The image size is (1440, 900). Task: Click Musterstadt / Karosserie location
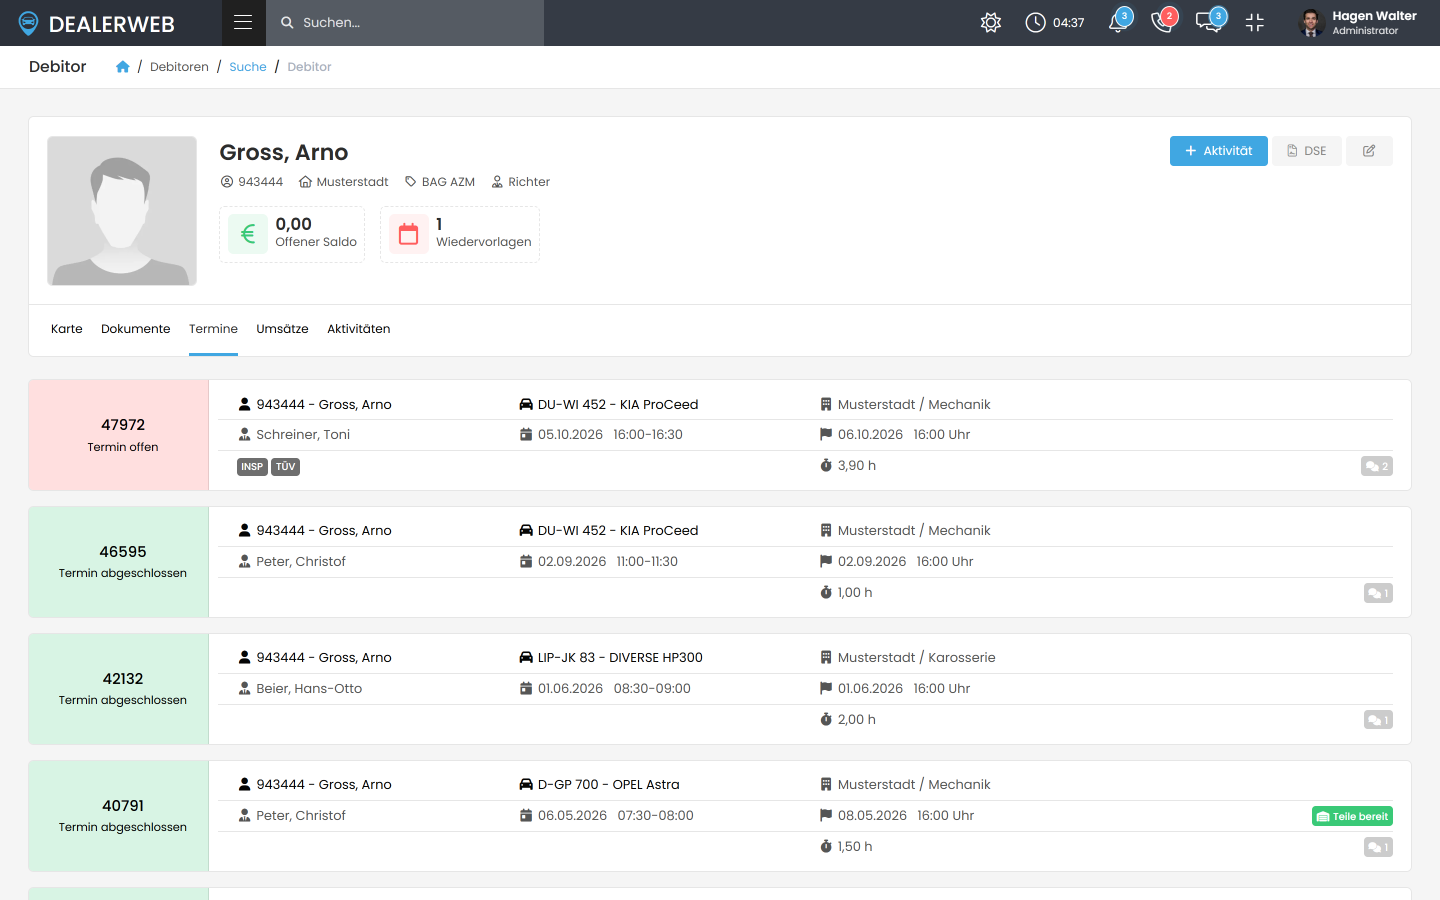pos(916,658)
